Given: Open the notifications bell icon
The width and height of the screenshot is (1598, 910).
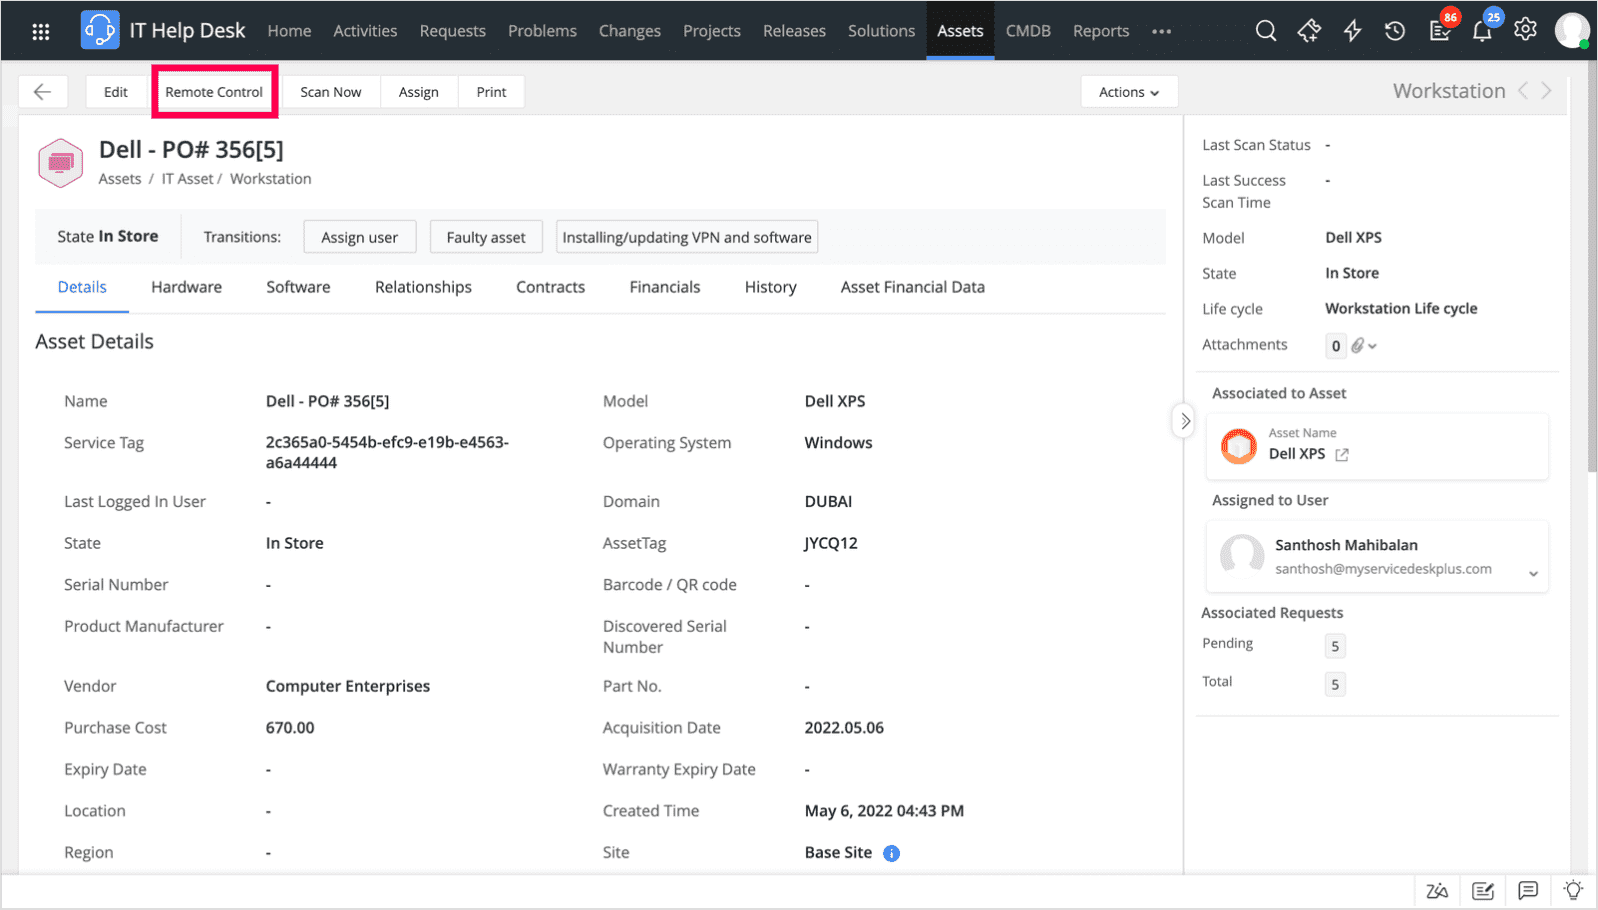Looking at the screenshot, I should [1481, 31].
